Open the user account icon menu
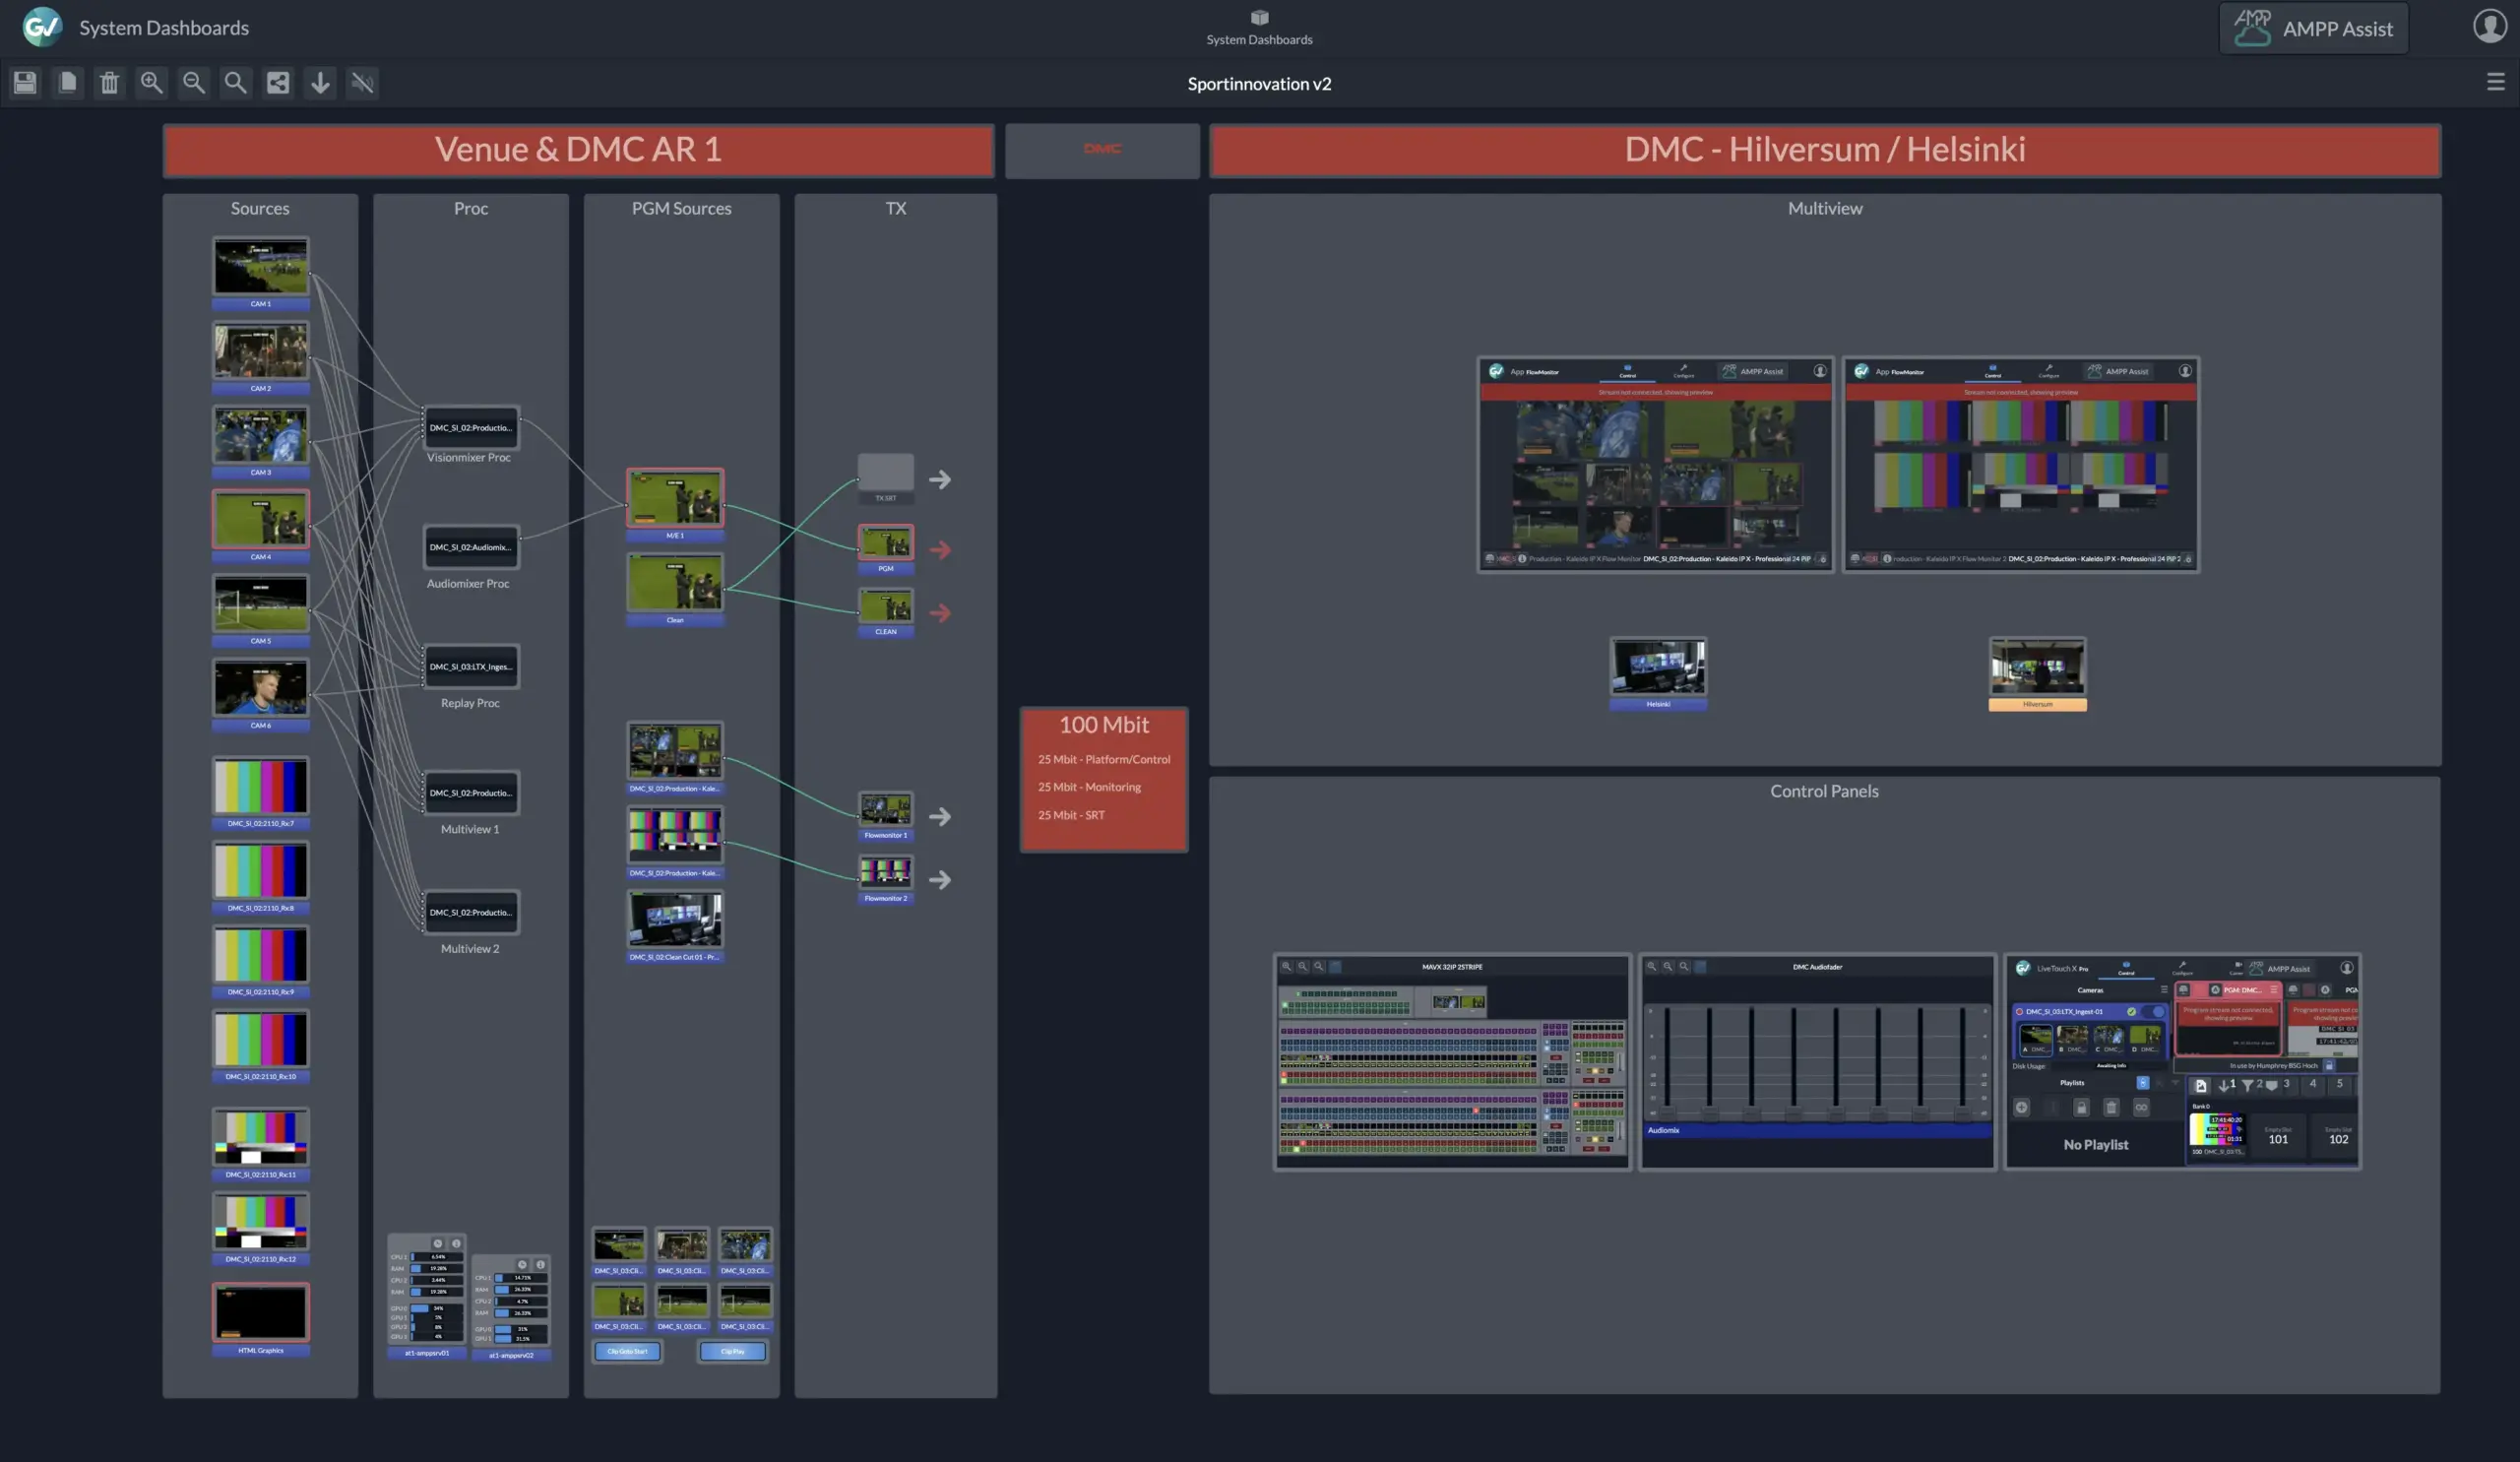Screen dimensions: 2520x1462 [2489, 27]
